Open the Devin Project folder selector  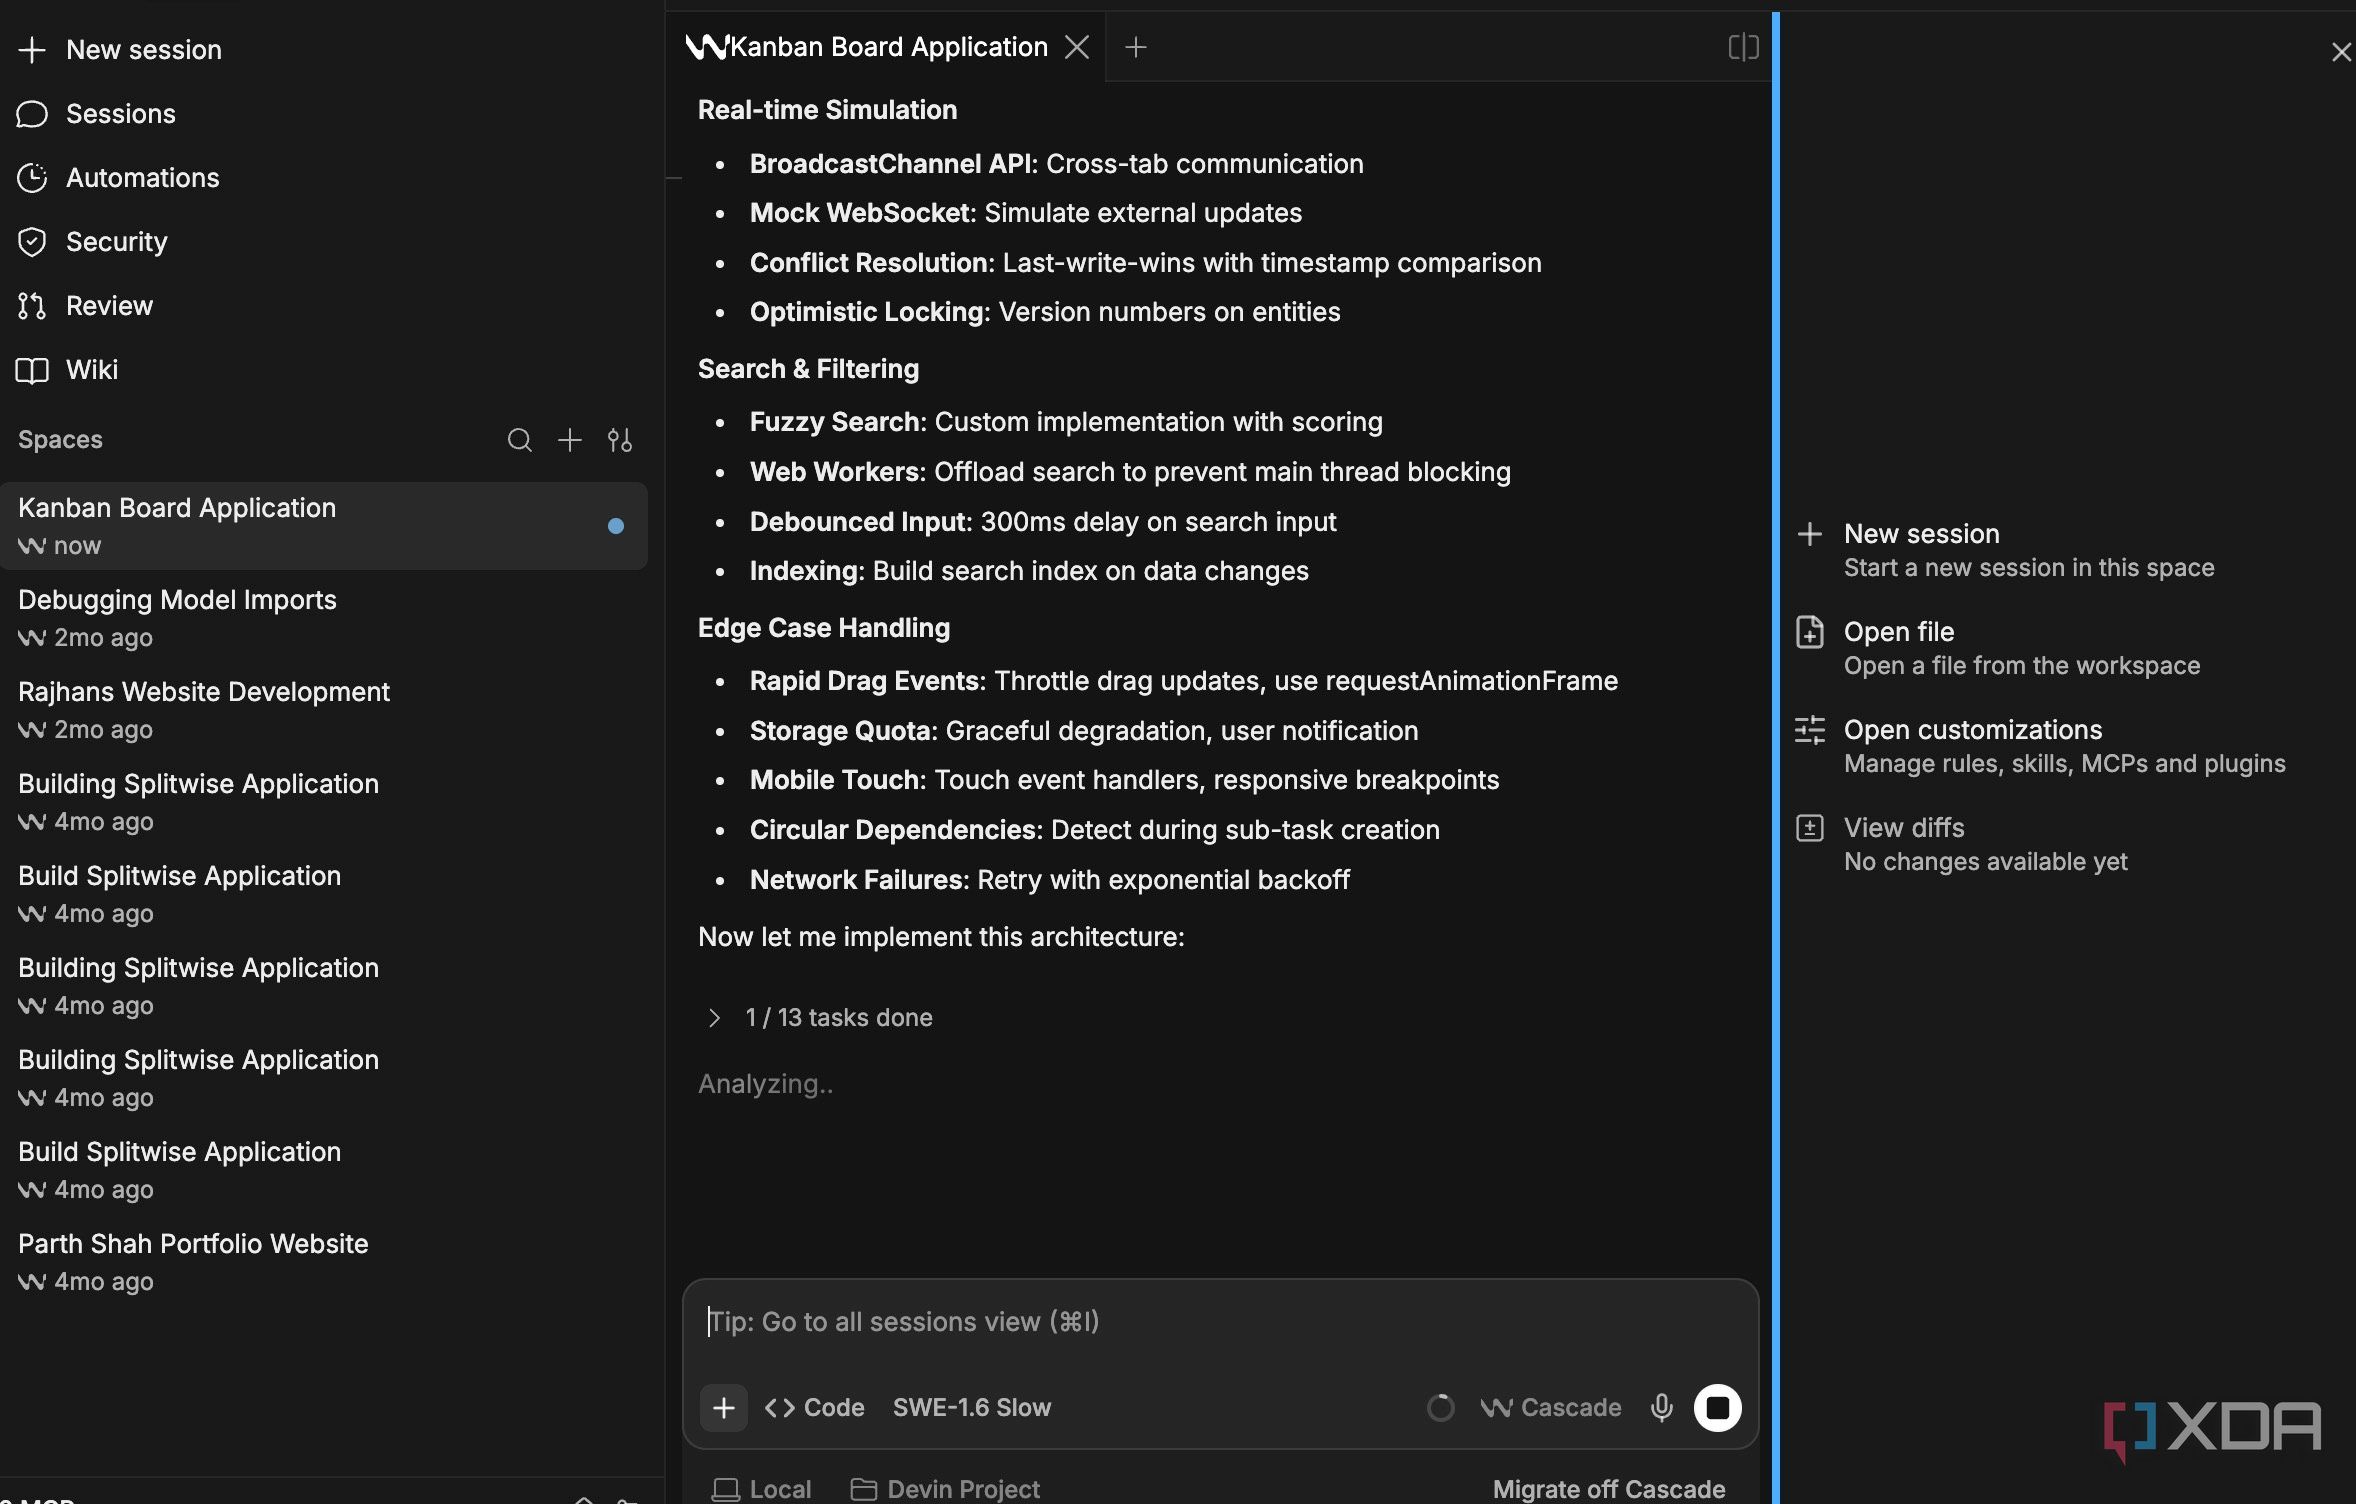(x=945, y=1489)
